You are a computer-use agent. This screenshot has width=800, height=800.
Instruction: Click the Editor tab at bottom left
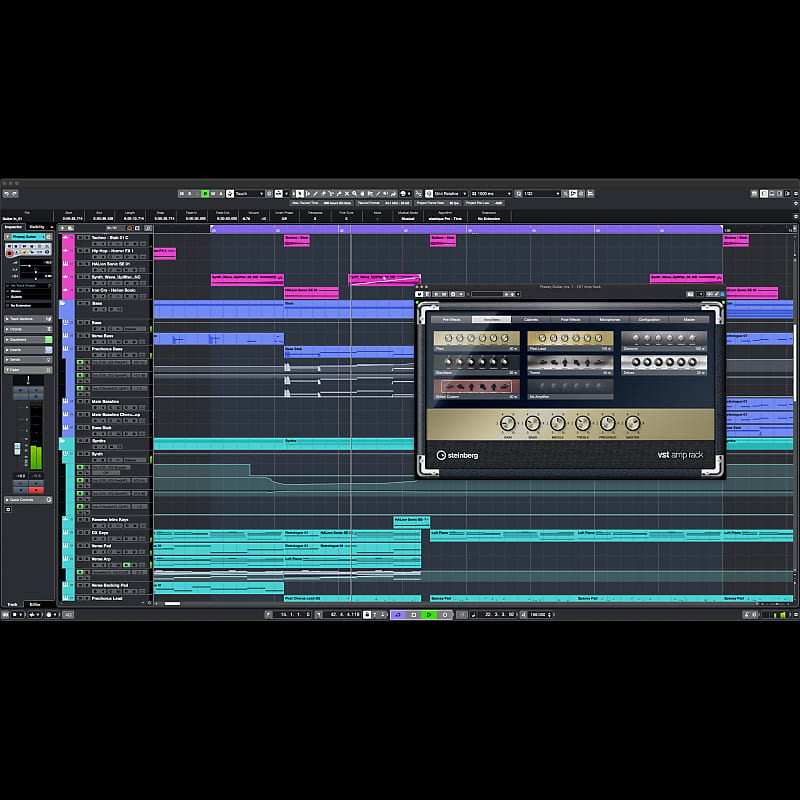point(35,604)
